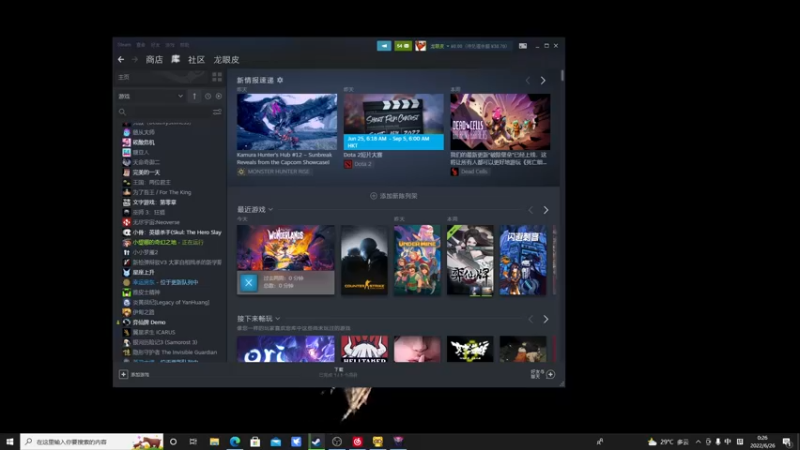Show next play-next shelf page

click(x=546, y=319)
